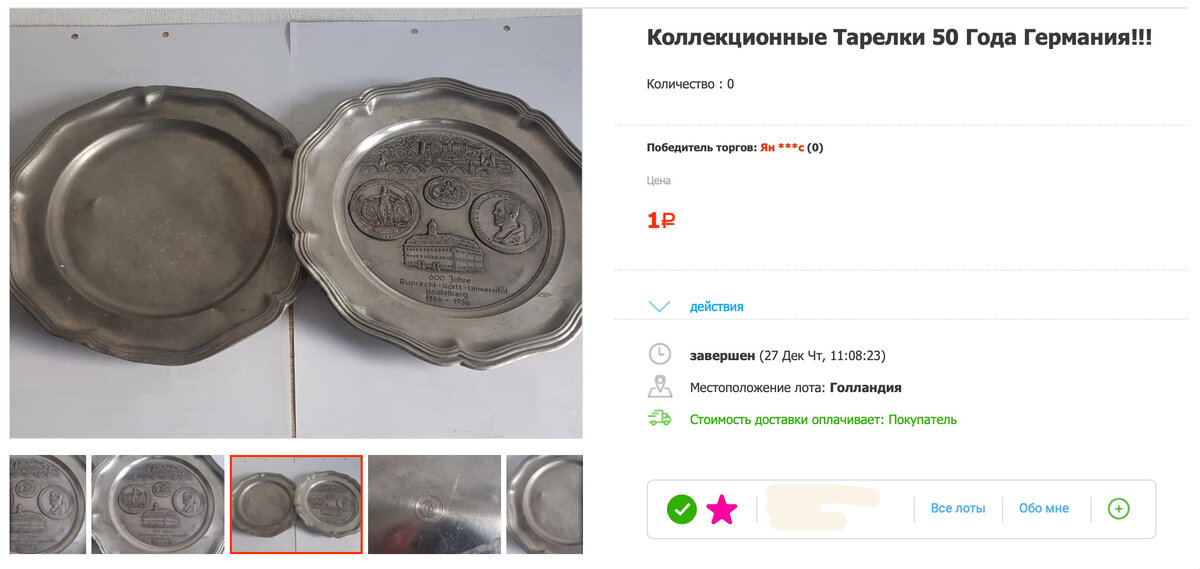This screenshot has width=1200, height=569.
Task: Open the Все лоты link
Action: click(958, 508)
